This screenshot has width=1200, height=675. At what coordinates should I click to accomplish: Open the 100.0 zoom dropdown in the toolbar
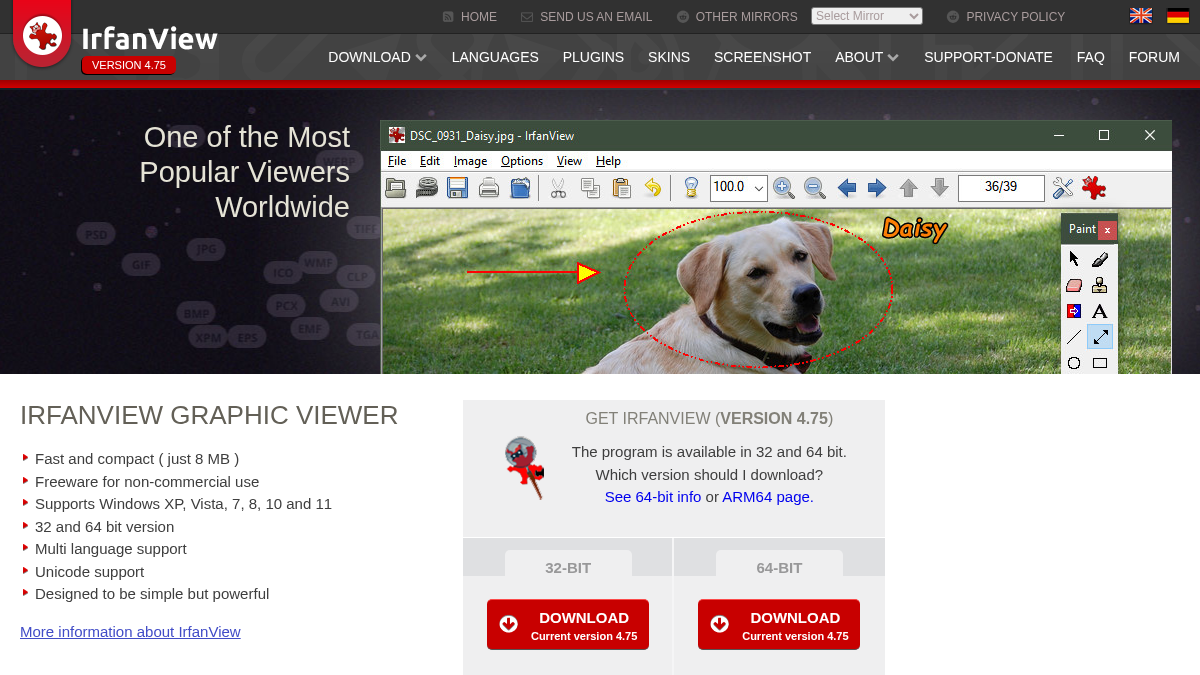739,187
